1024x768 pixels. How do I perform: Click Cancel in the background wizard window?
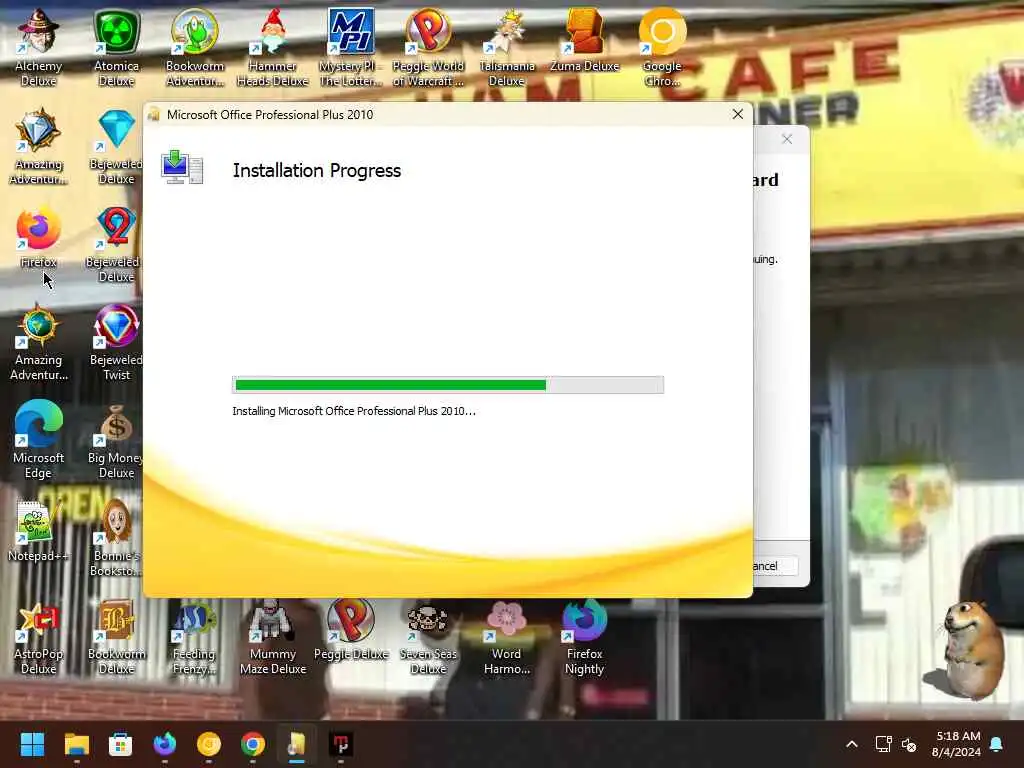[775, 566]
